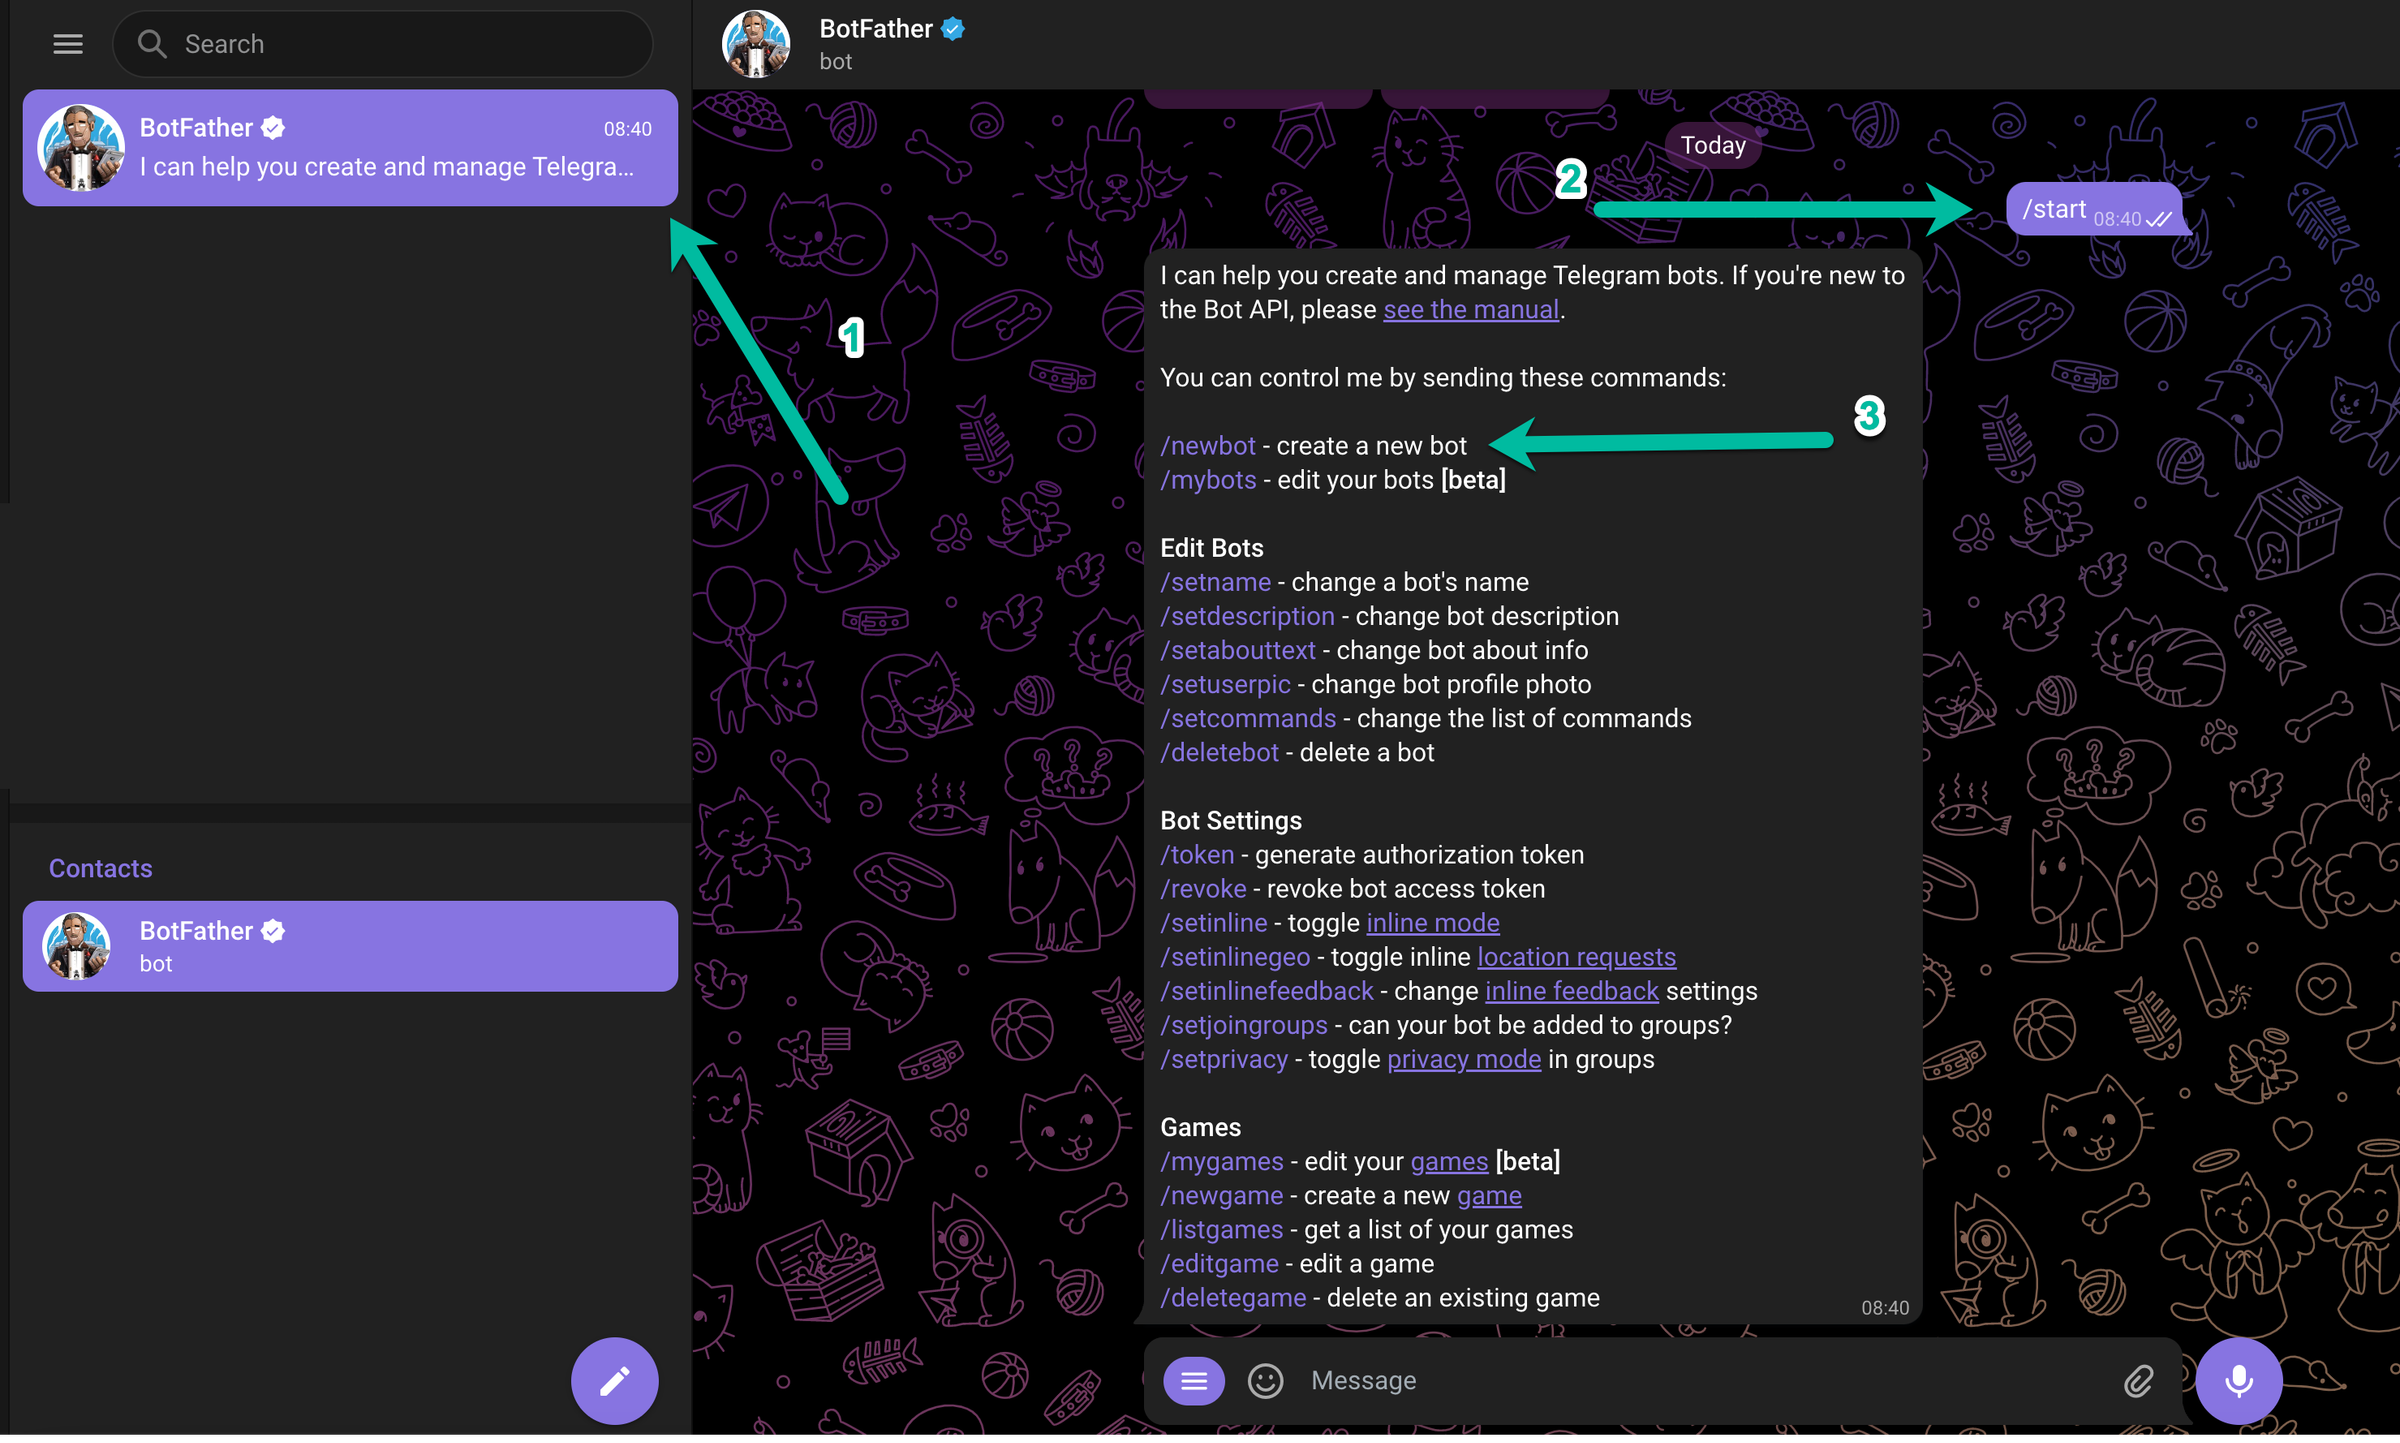Open the 'privacy mode' link
Screen dimensions: 2400x1443
click(1463, 1059)
